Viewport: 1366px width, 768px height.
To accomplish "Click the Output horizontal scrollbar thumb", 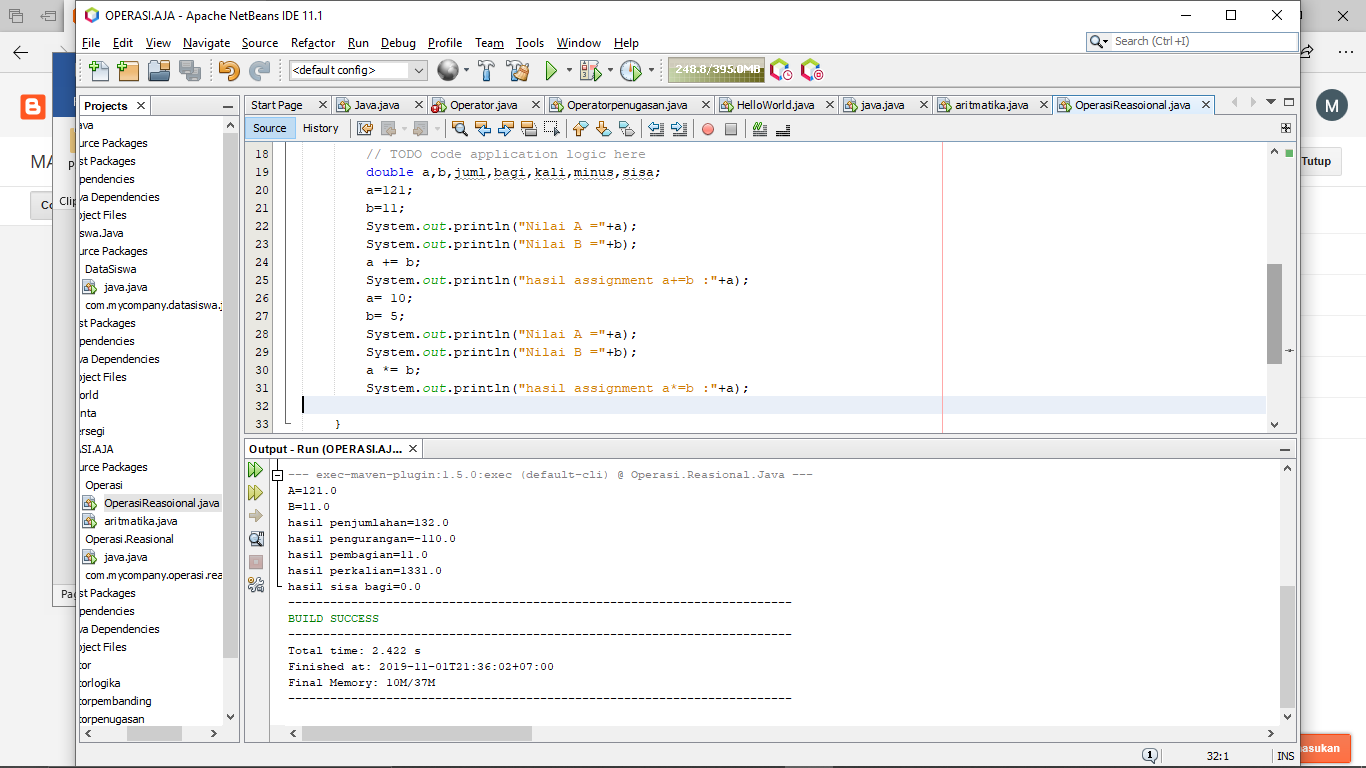I will (x=417, y=733).
